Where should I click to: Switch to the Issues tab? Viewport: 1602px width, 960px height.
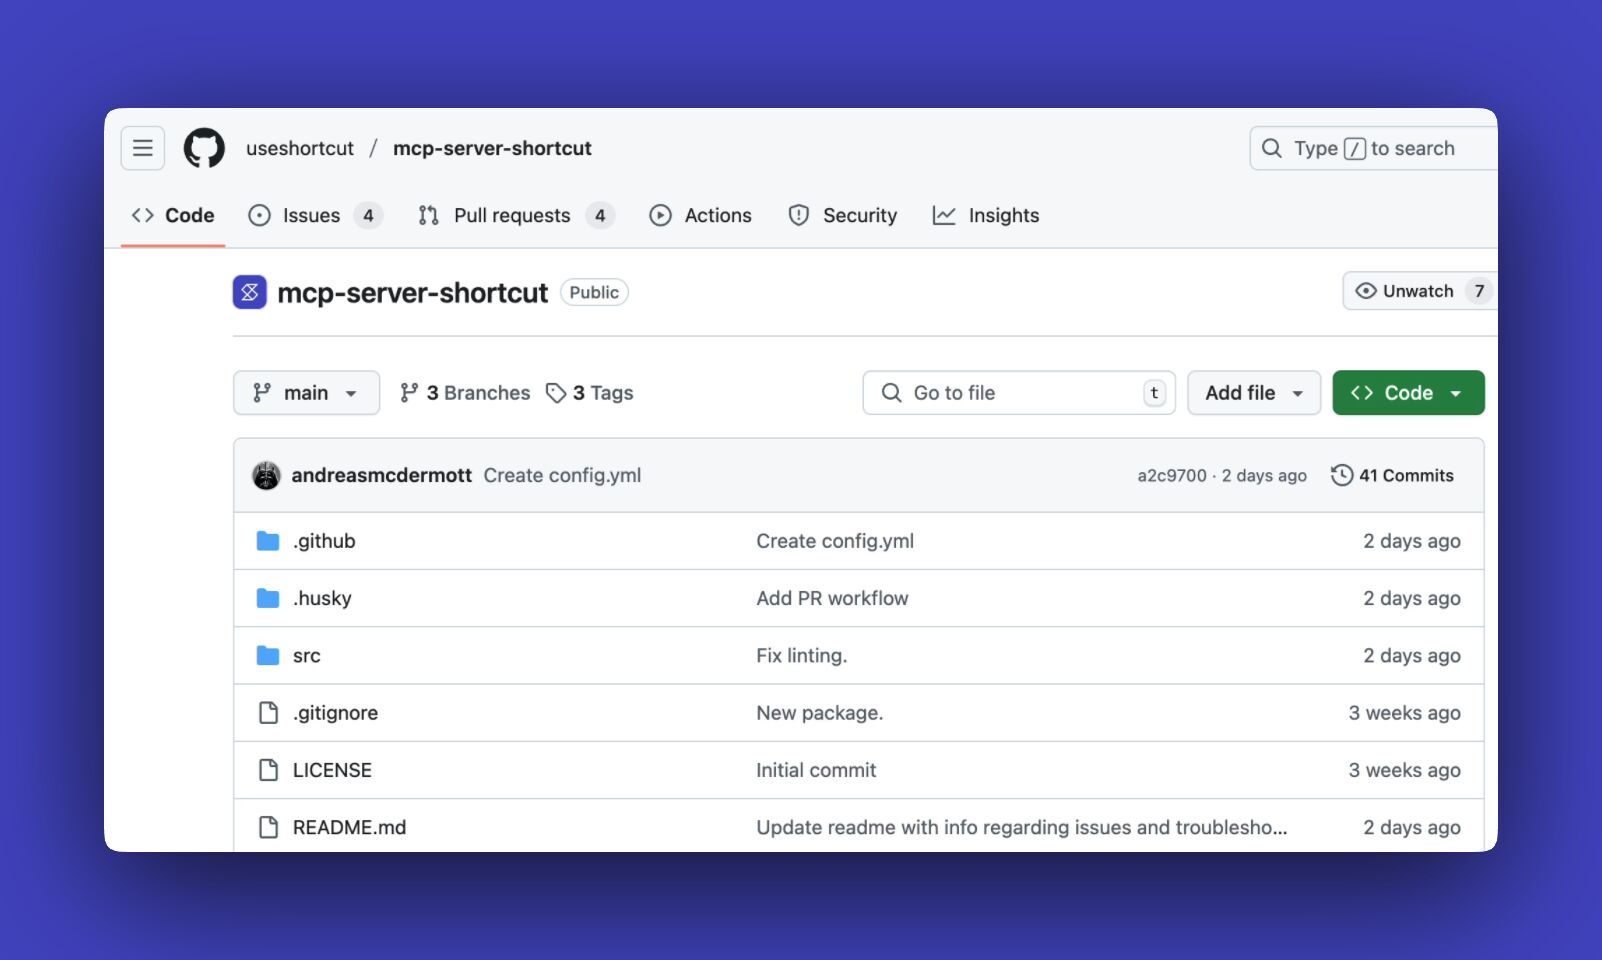pos(314,215)
